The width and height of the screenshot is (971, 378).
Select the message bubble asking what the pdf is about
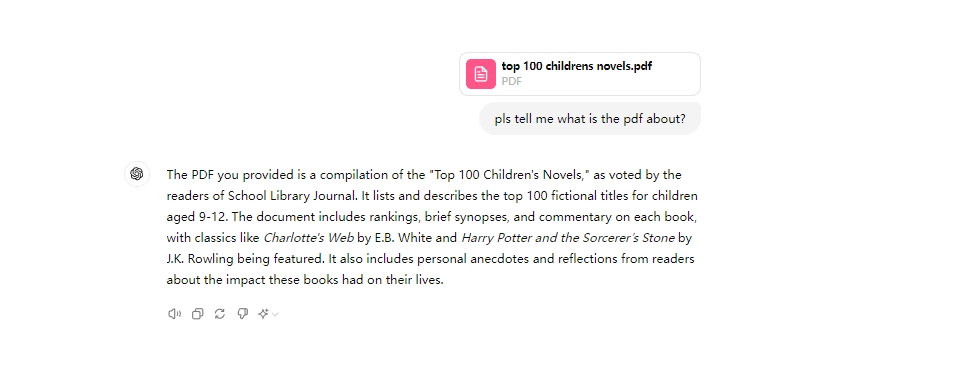pos(590,118)
